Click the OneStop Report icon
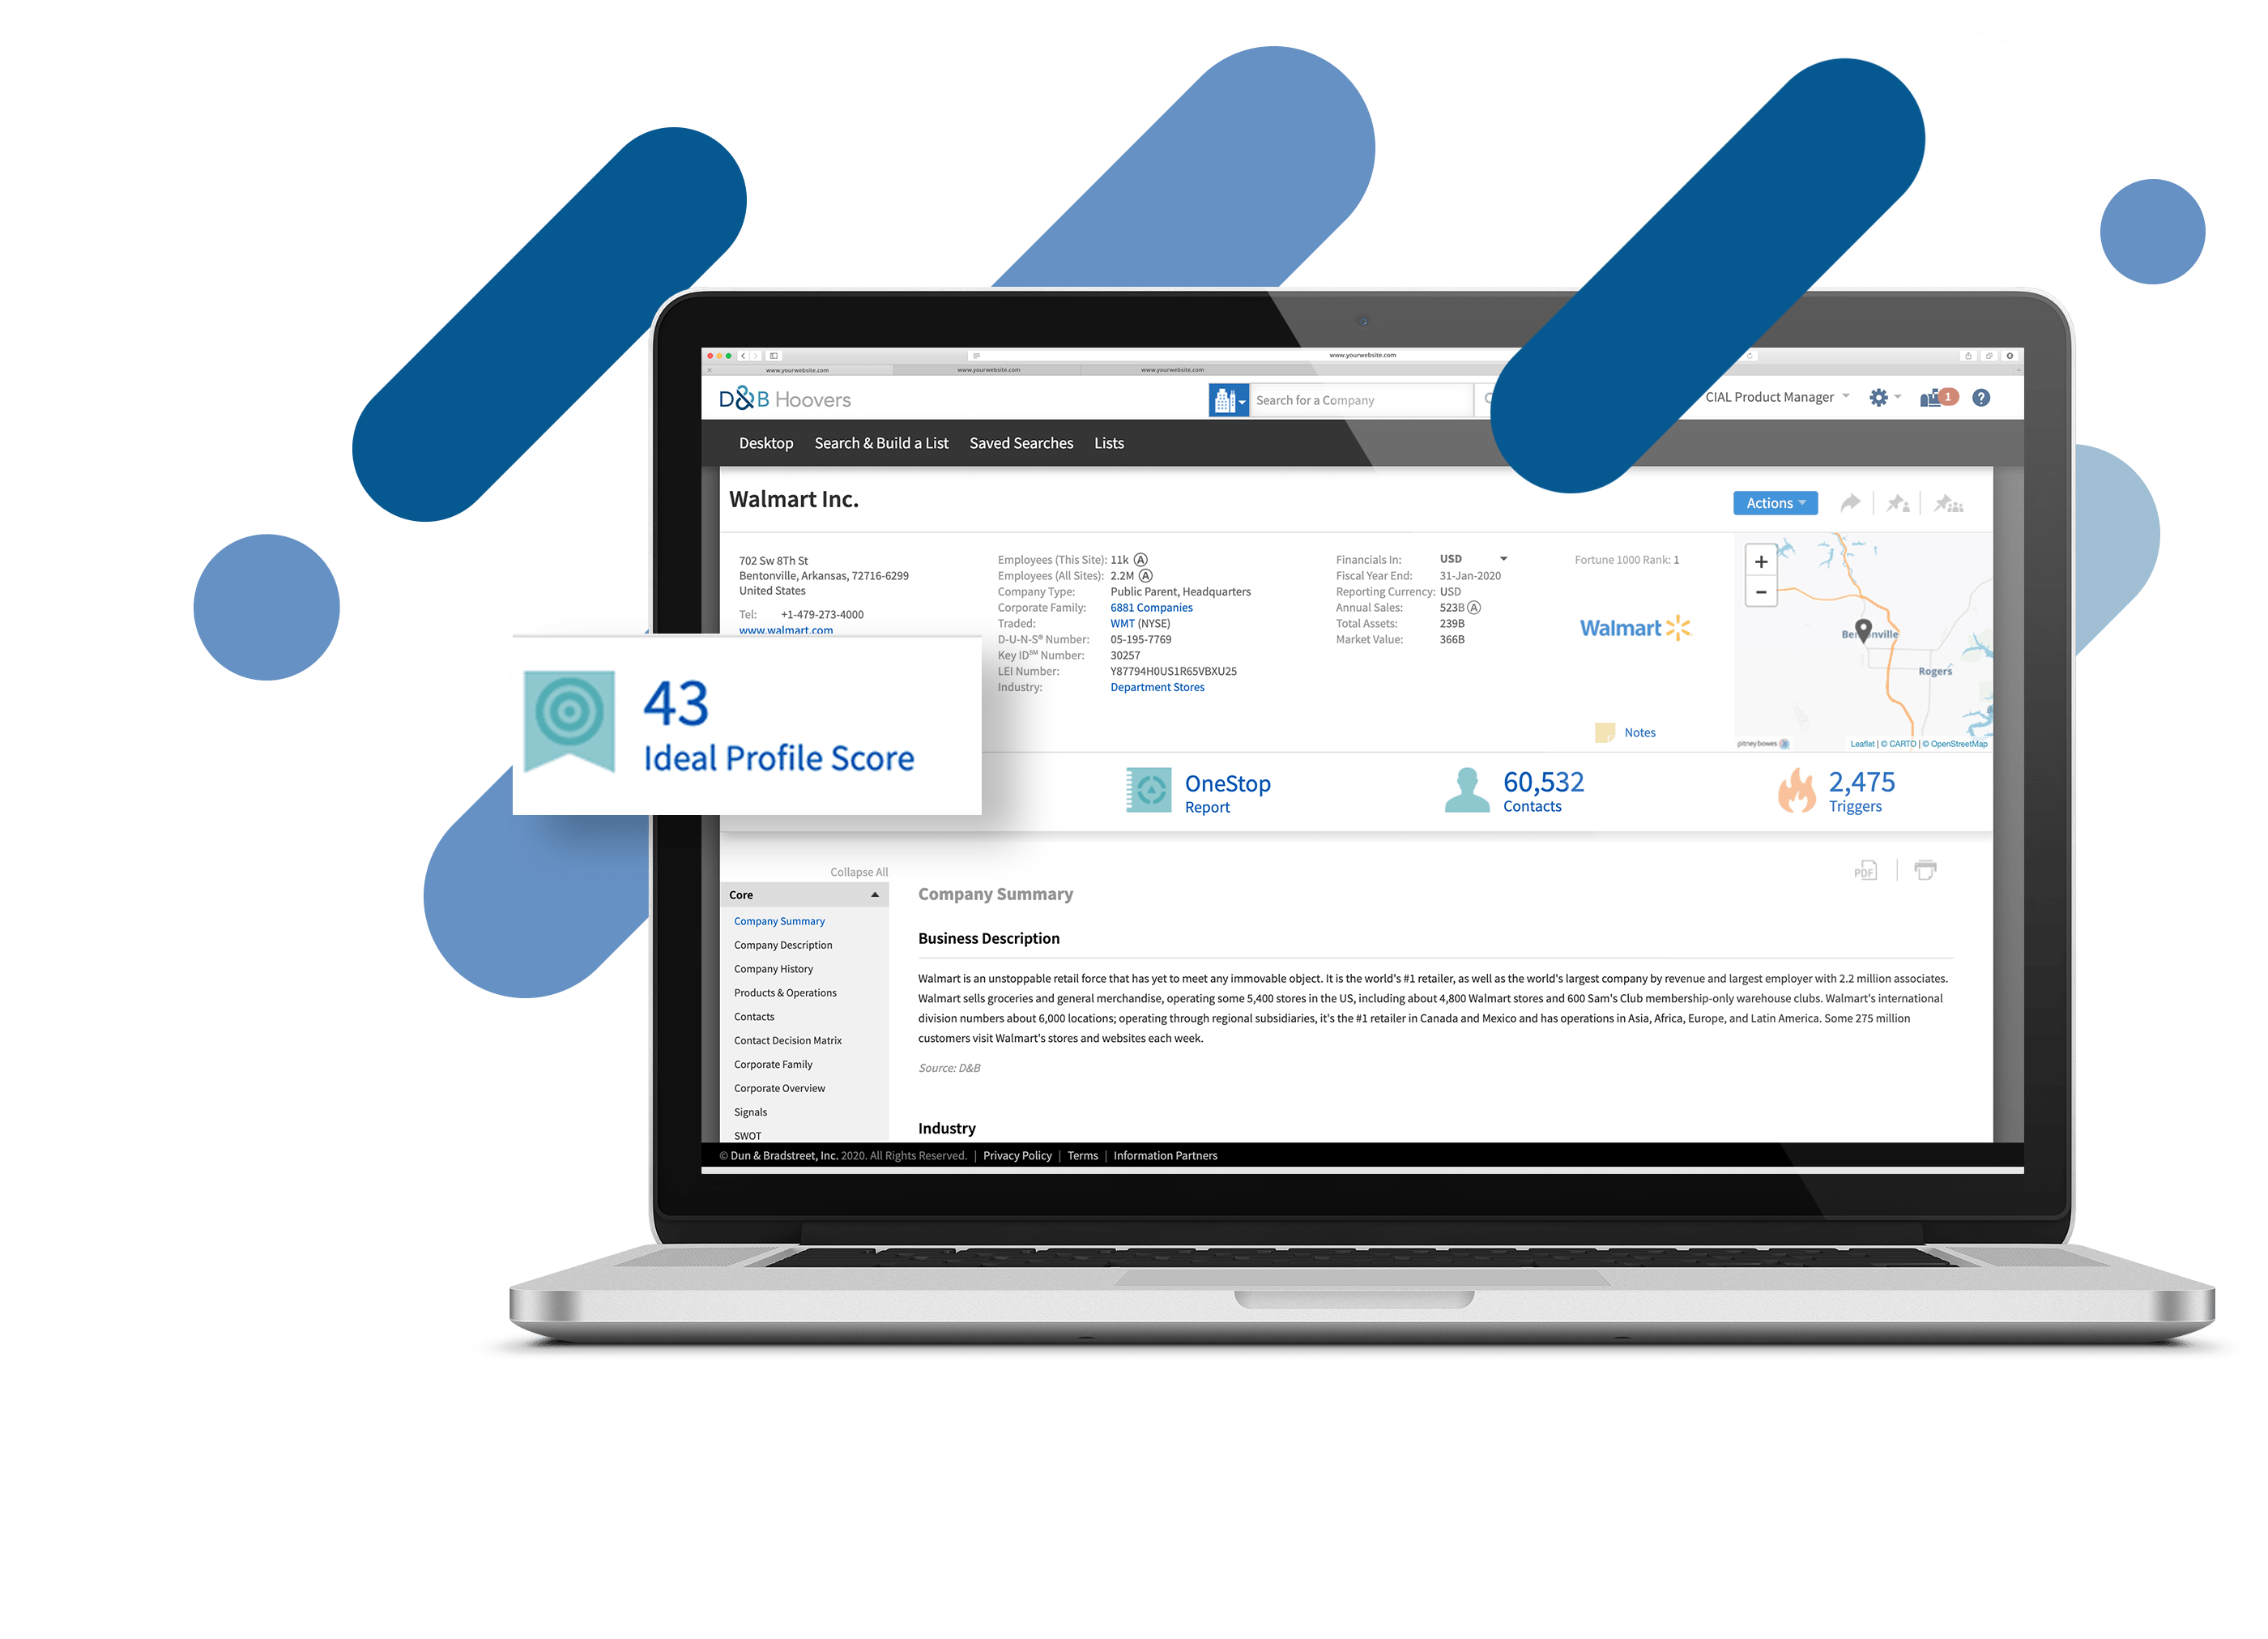The image size is (2268, 1639). click(1146, 796)
